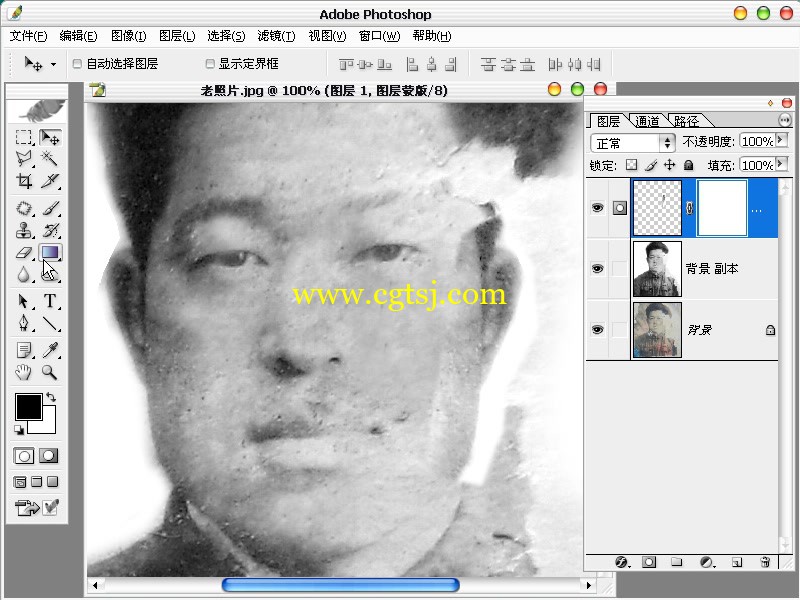Switch to 通道 tab
Screen dimensions: 800x600
(647, 121)
